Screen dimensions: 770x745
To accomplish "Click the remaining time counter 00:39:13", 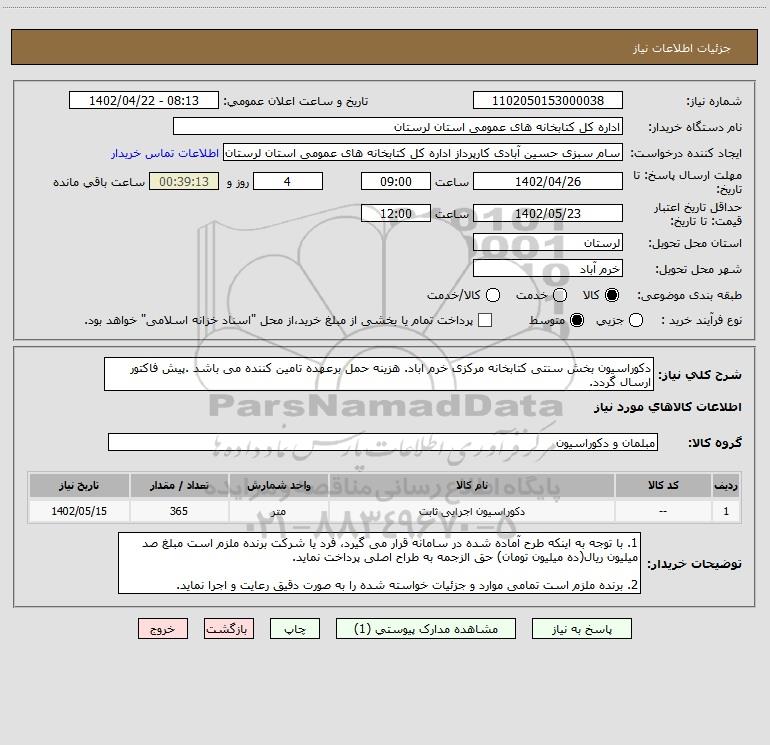I will [x=184, y=181].
